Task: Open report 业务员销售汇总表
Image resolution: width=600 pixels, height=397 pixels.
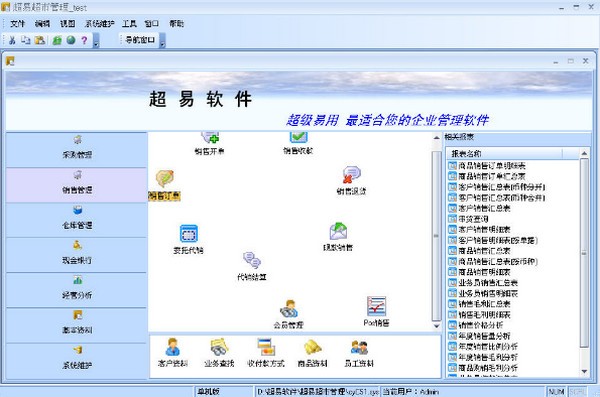Action: point(488,283)
